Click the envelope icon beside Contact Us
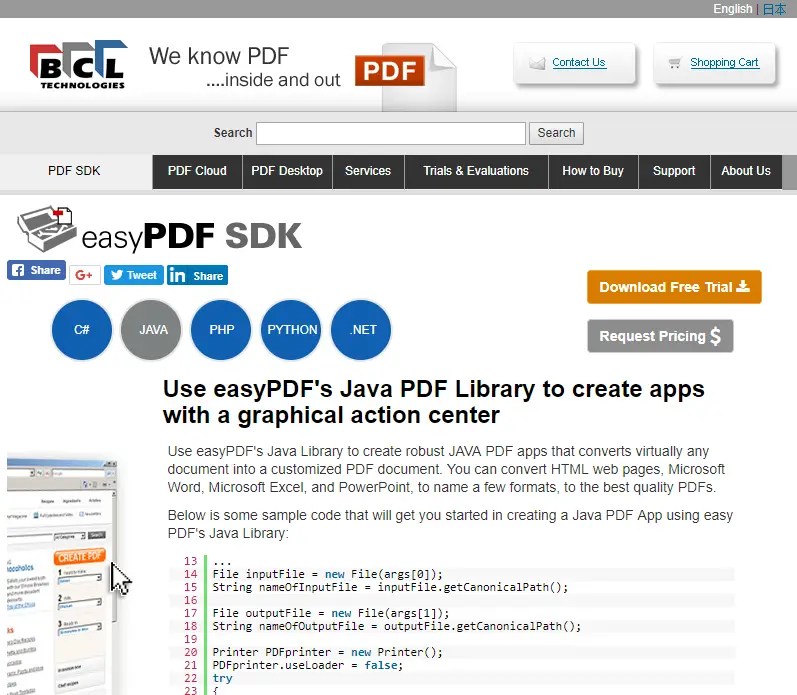This screenshot has width=797, height=695. point(537,63)
